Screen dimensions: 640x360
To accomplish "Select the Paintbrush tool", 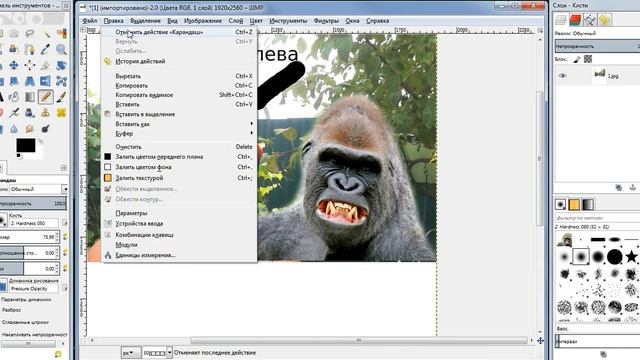I will coord(61,97).
